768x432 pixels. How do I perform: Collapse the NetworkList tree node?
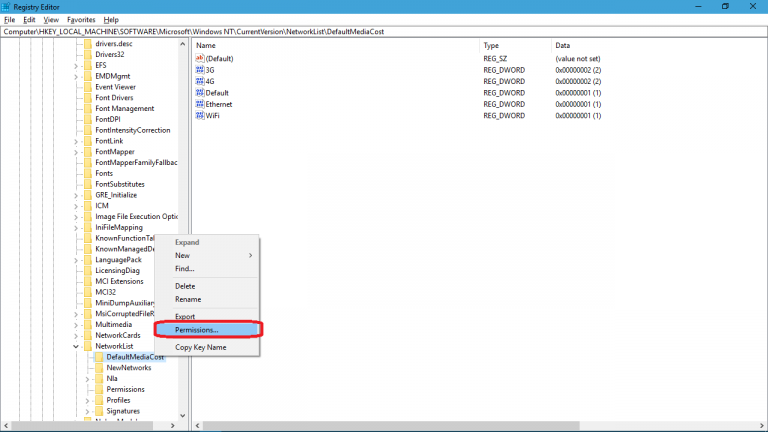tap(76, 346)
